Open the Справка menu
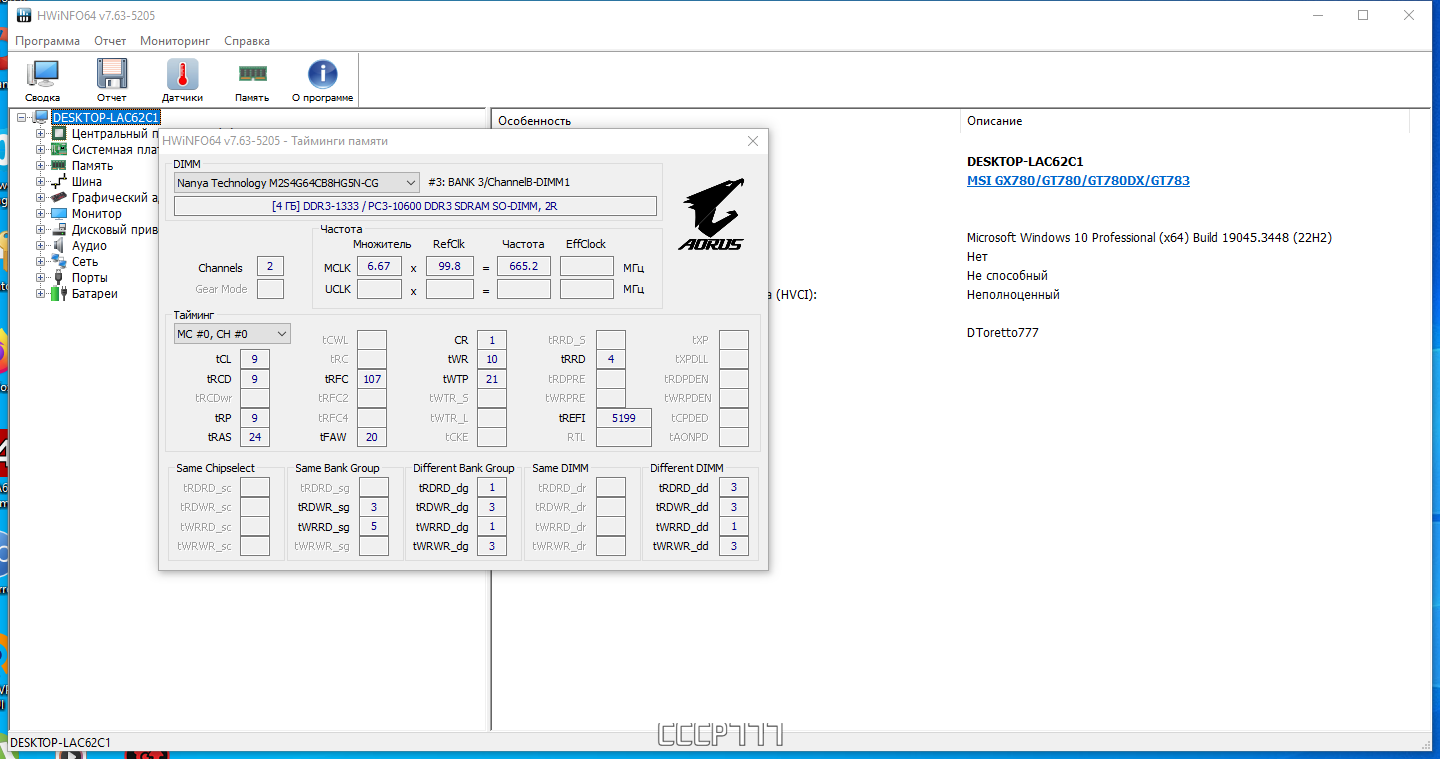The image size is (1440, 759). coord(247,41)
